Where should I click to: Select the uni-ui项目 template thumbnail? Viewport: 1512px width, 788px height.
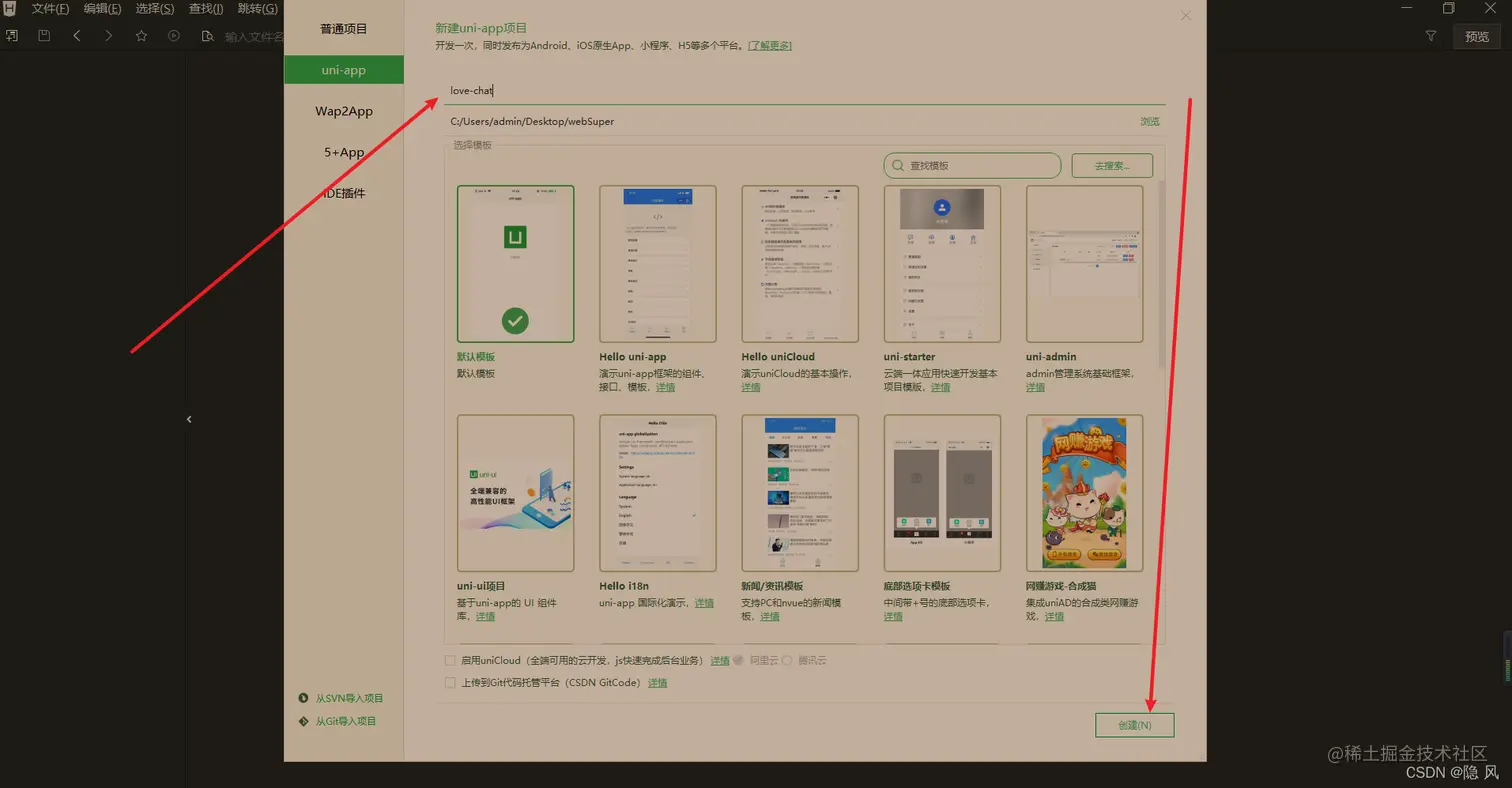515,493
